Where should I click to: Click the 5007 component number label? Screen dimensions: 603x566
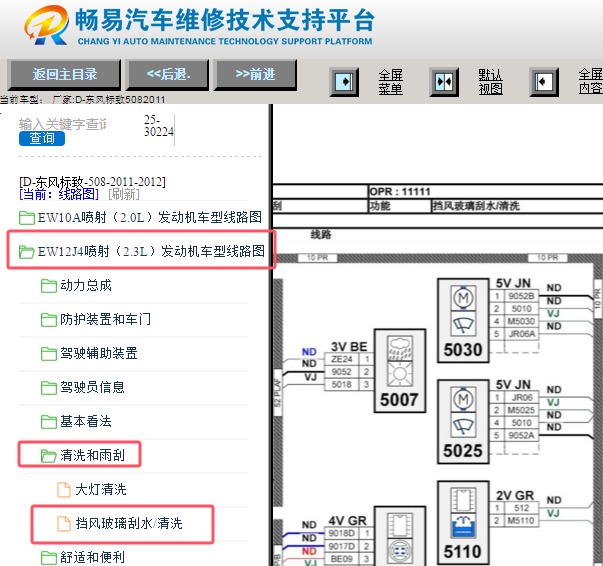coord(399,400)
